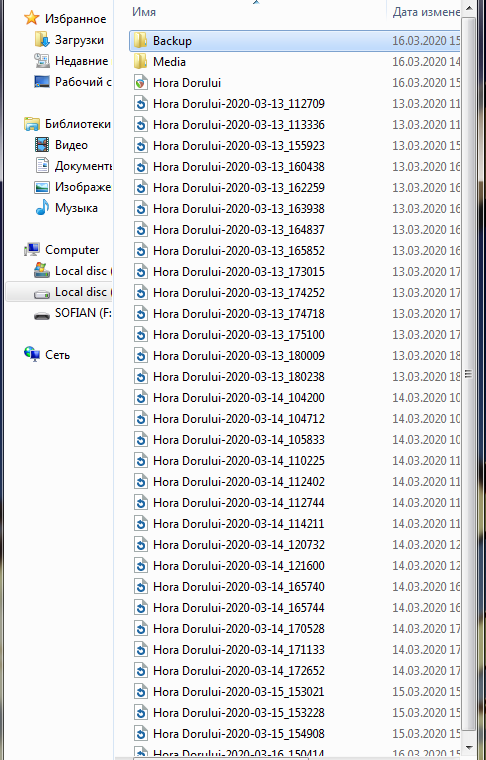486x760 pixels.
Task: Select file Hora Dorului-2020-03-14_112744
Action: (x=239, y=503)
